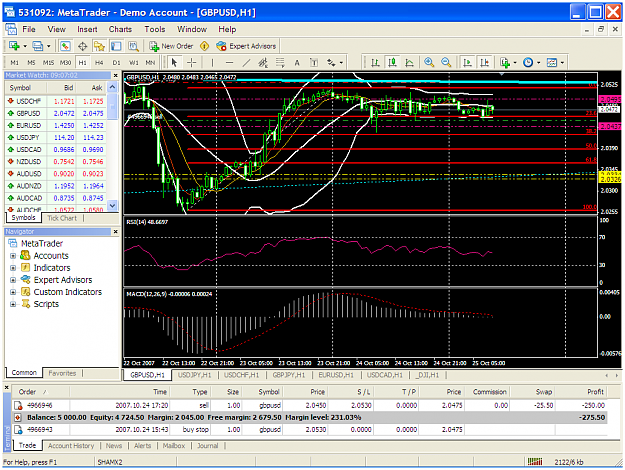This screenshot has width=625, height=470.
Task: Click the New Chart icon
Action: coord(14,46)
